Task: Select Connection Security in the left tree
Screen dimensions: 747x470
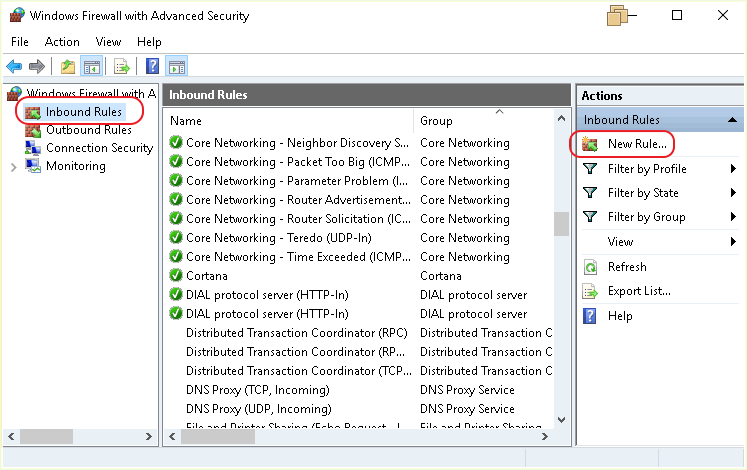Action: point(99,148)
